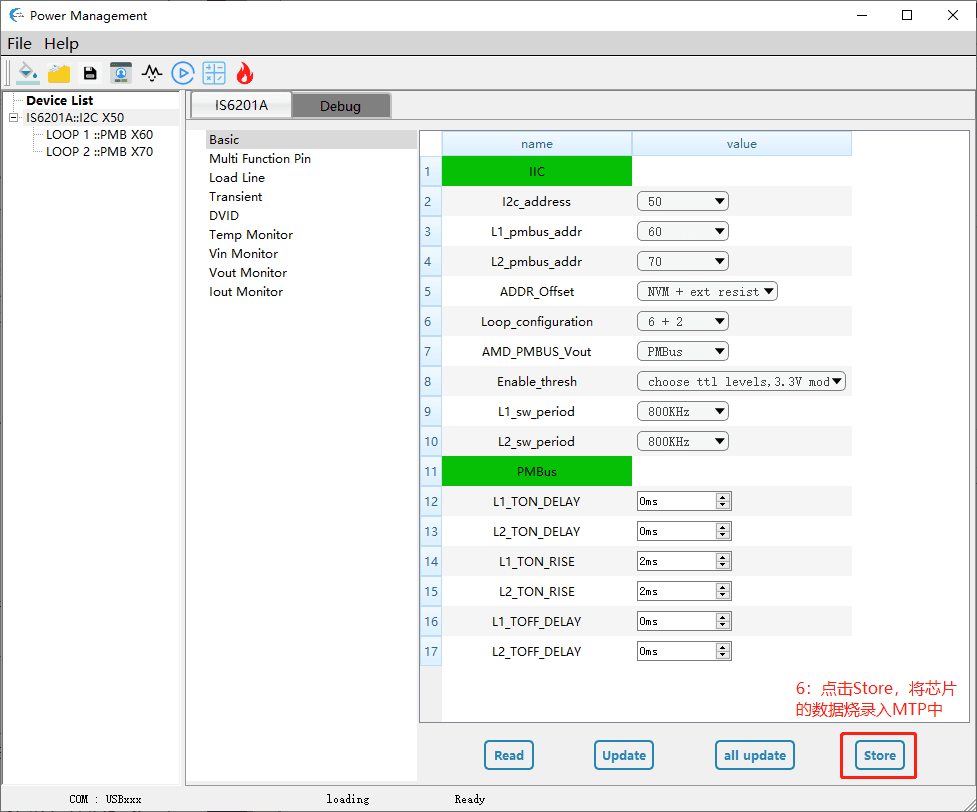Click the calculator toolbar icon
Viewport: 977px width, 812px height.
[x=214, y=73]
